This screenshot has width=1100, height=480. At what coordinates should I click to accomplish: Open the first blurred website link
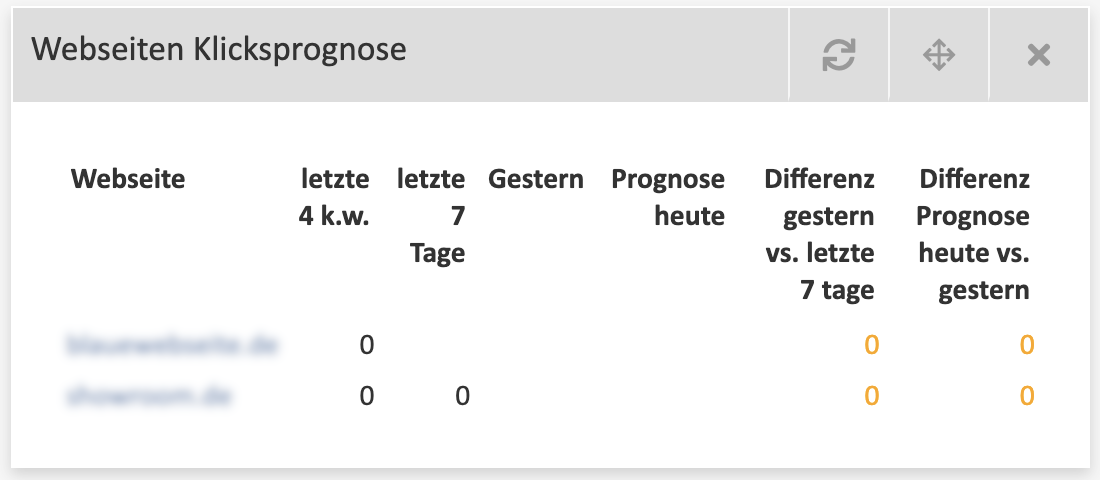(x=173, y=345)
